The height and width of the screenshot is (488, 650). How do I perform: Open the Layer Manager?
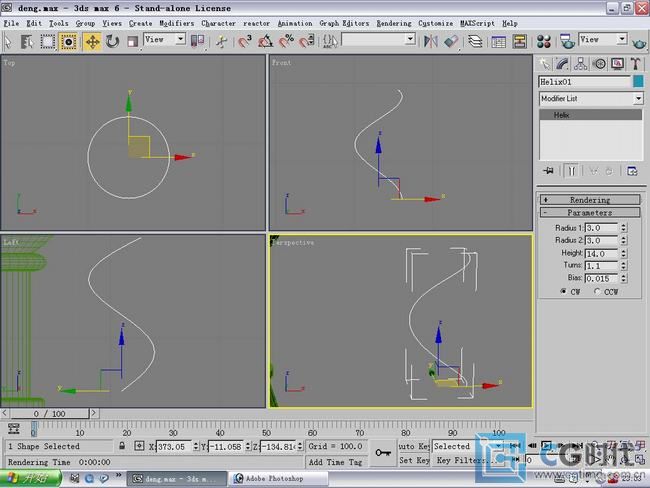[475, 41]
